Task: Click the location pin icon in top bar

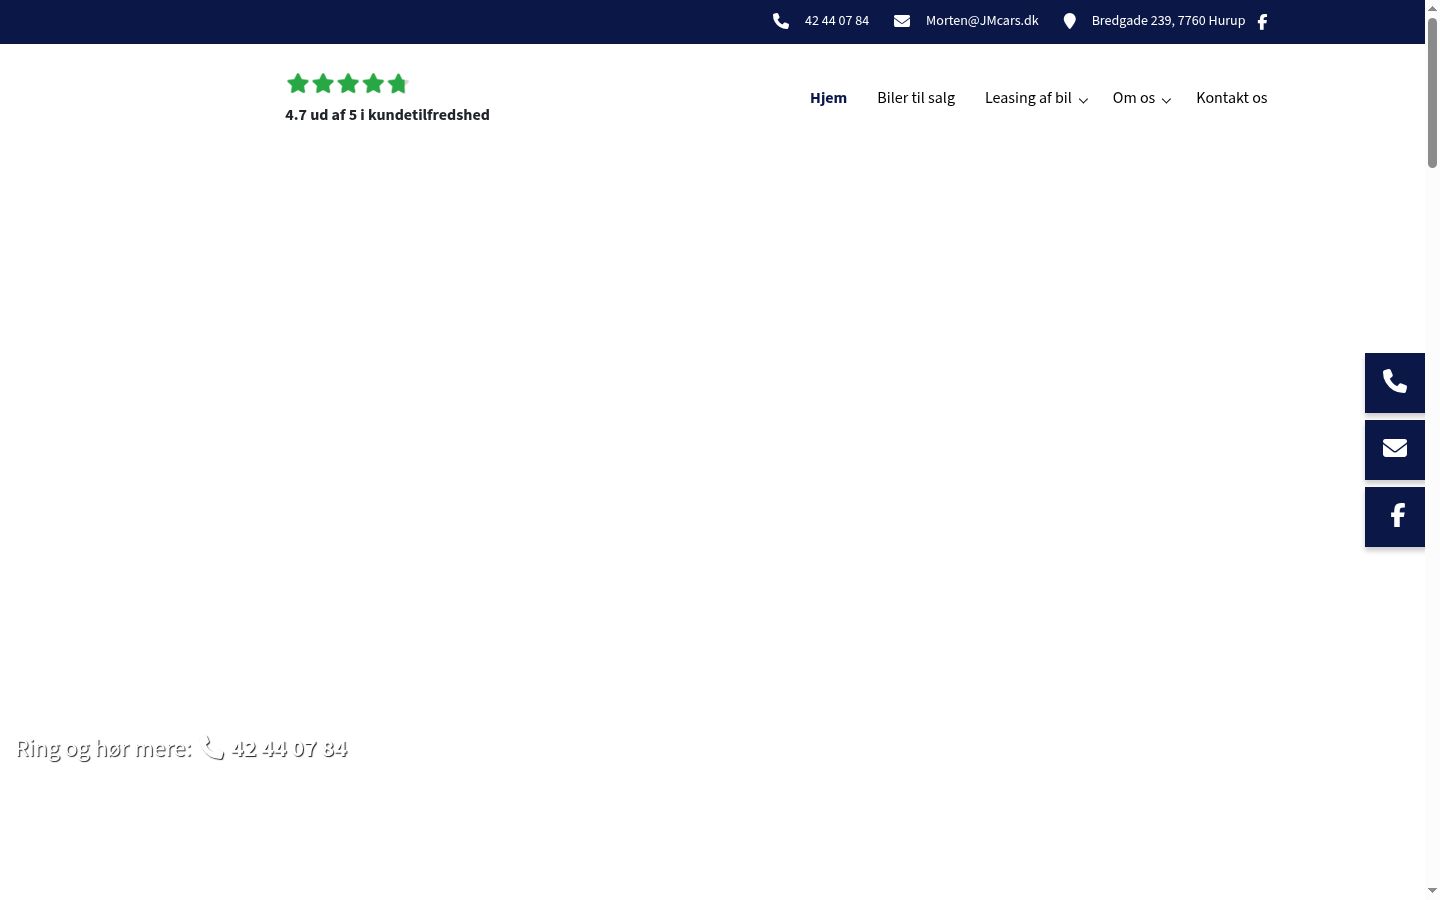Action: [1069, 21]
